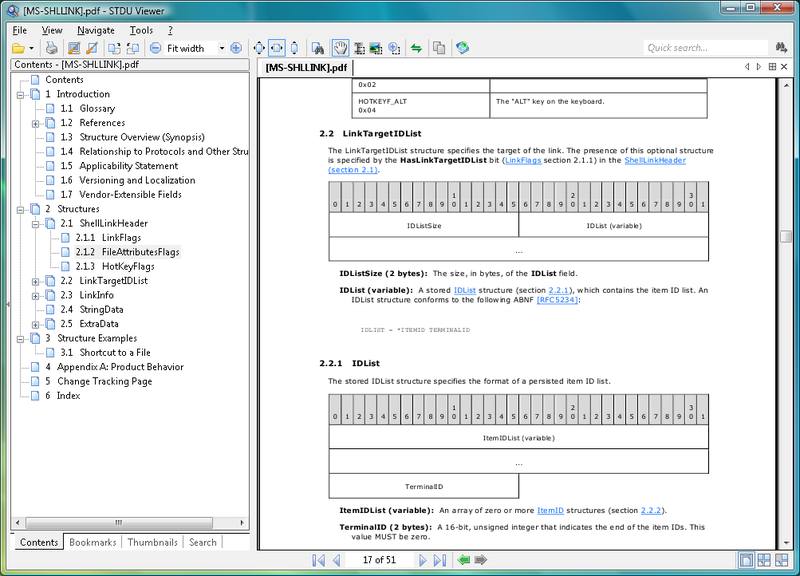This screenshot has height=576, width=800.
Task: Select 2.4 StringData in contents tree
Action: pyautogui.click(x=92, y=310)
